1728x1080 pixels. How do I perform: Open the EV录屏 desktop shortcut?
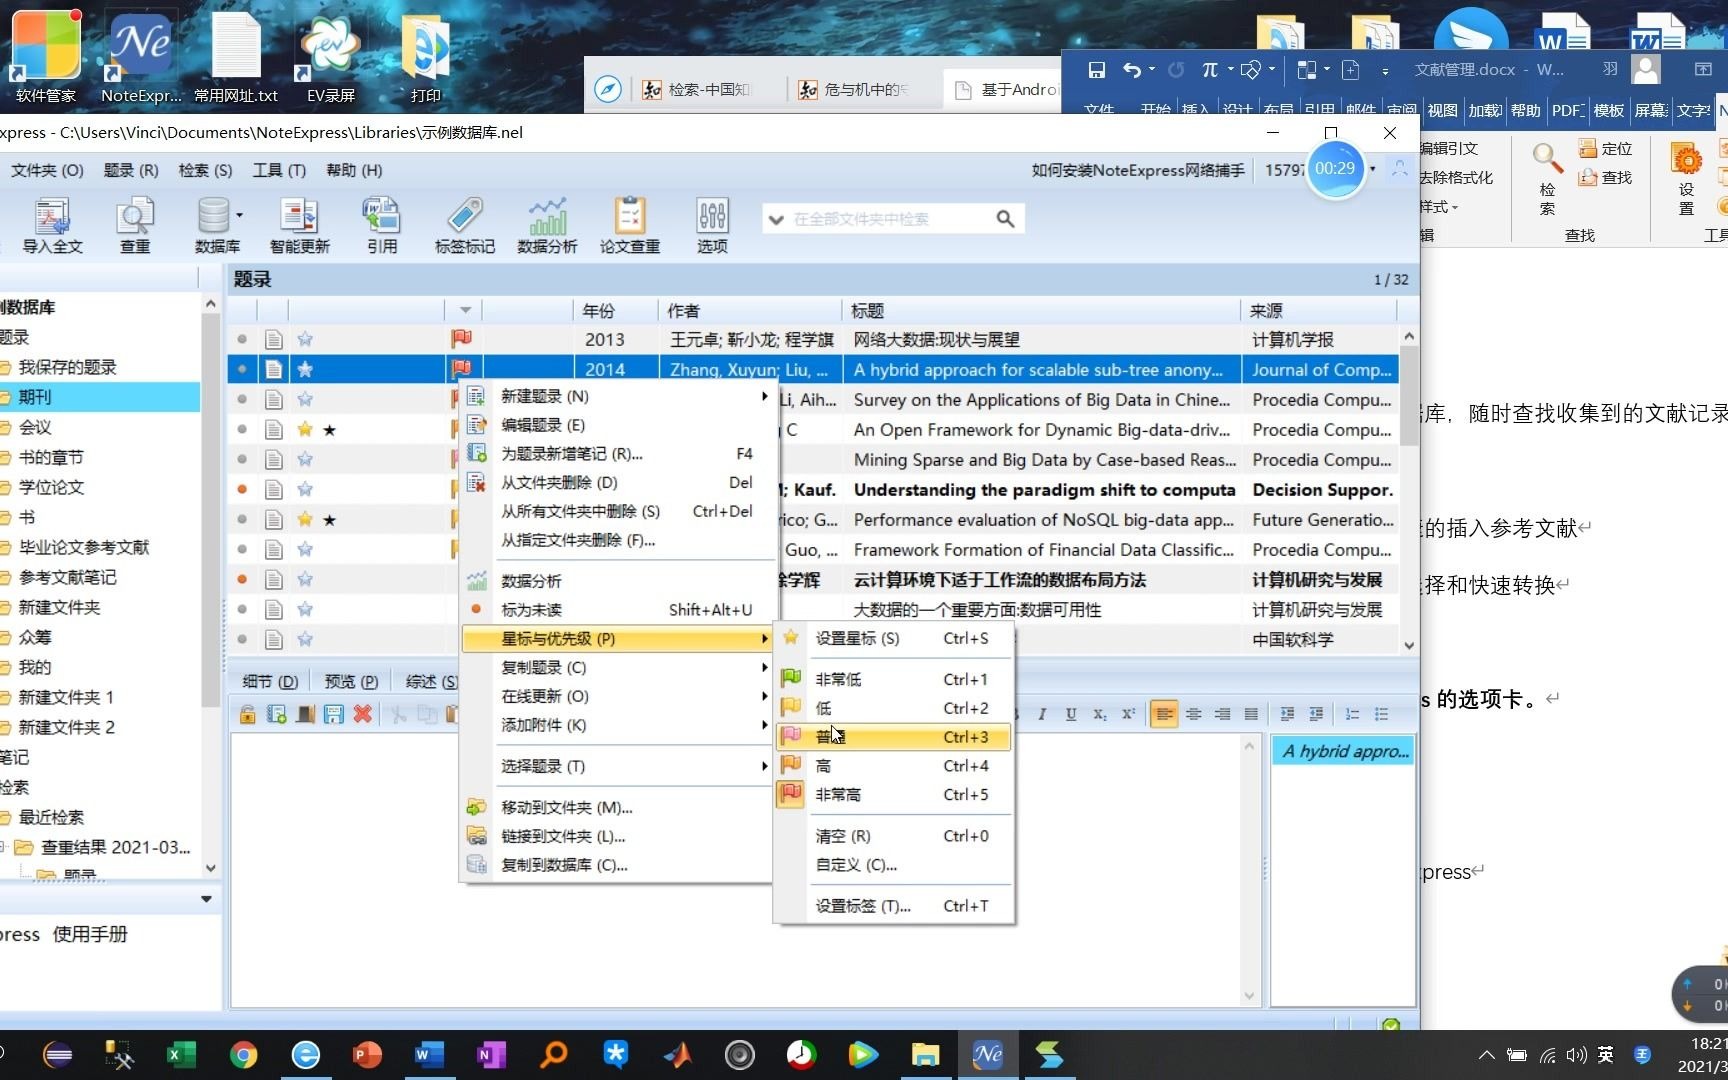[331, 56]
